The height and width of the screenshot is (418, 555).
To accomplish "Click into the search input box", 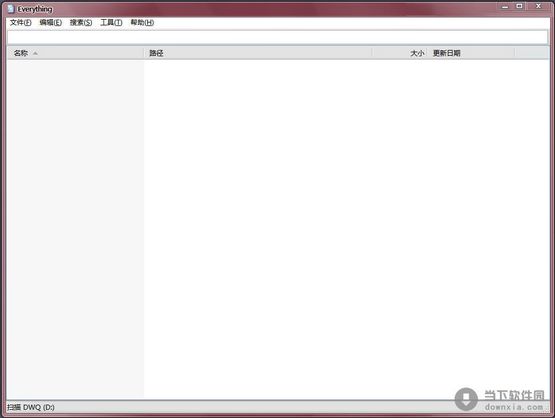I will [278, 37].
